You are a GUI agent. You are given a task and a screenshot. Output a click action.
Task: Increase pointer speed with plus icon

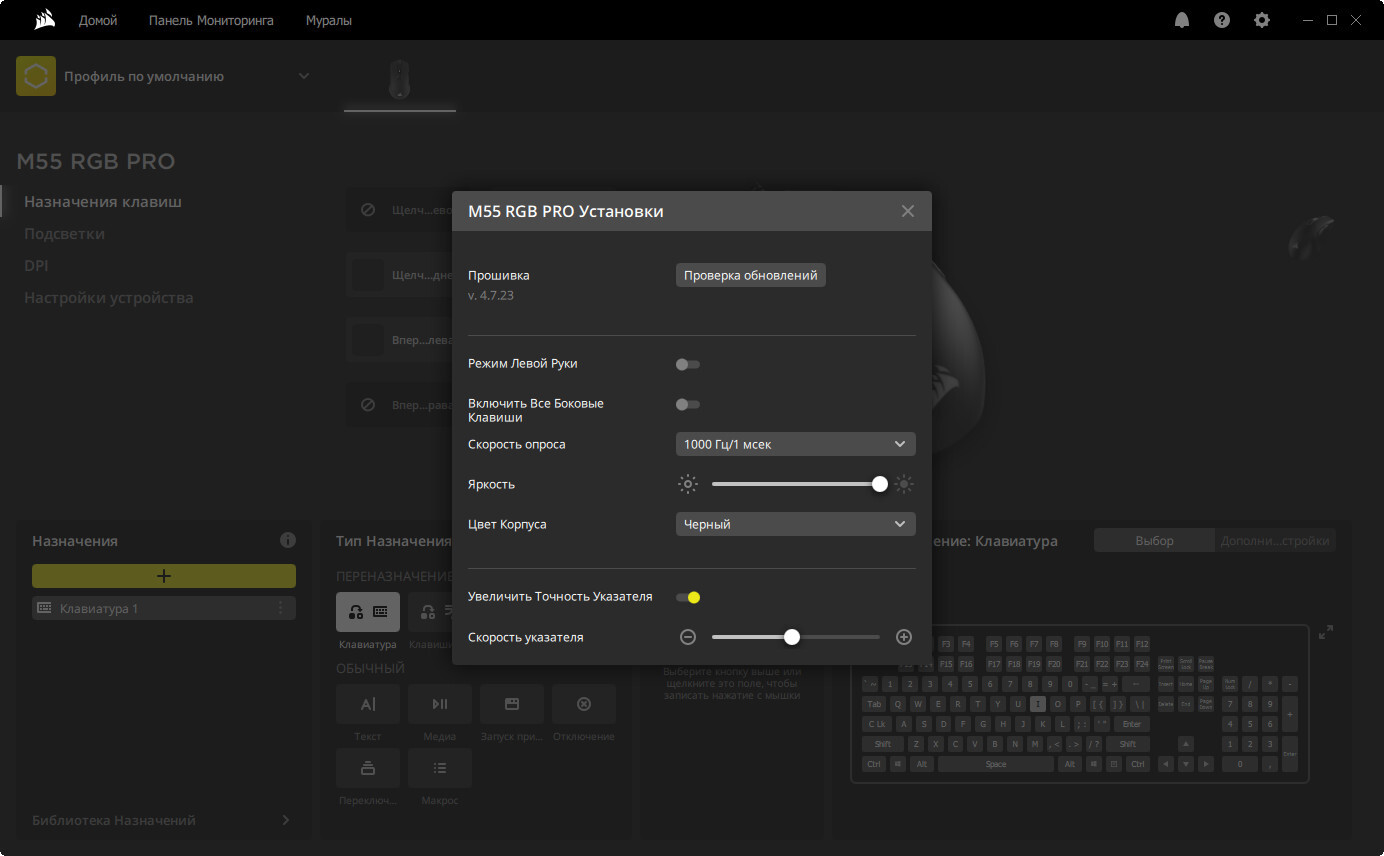[x=904, y=637]
